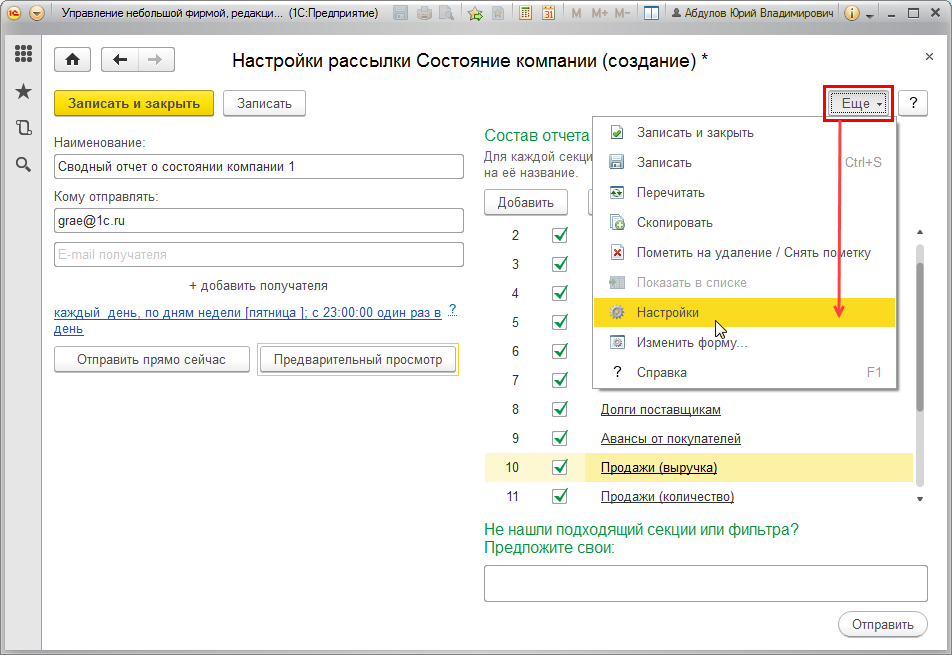Expand the arrow next to the info icon

pyautogui.click(x=870, y=16)
